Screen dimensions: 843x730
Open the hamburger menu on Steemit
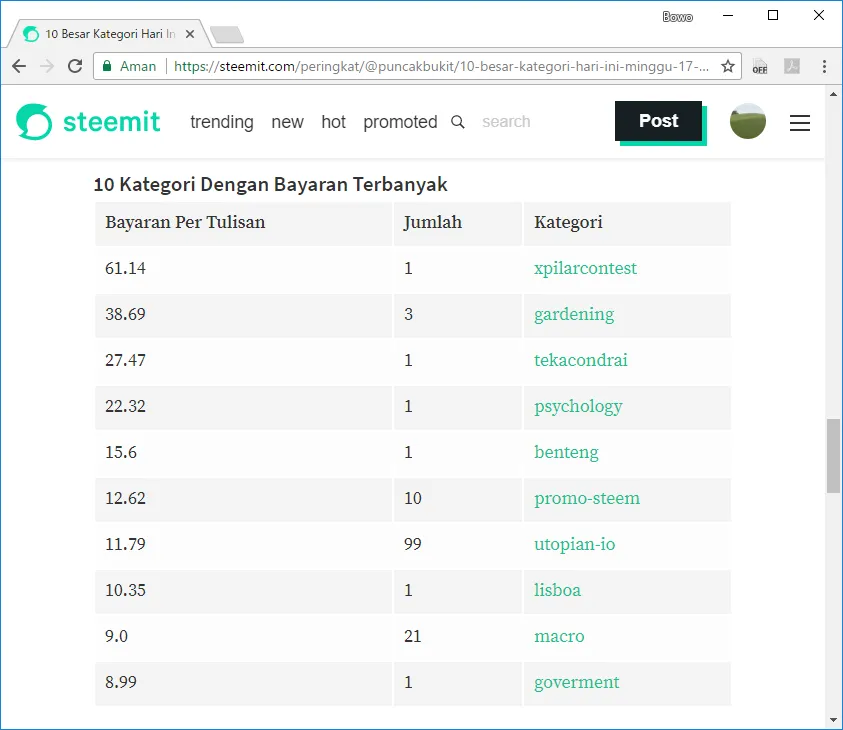(799, 123)
